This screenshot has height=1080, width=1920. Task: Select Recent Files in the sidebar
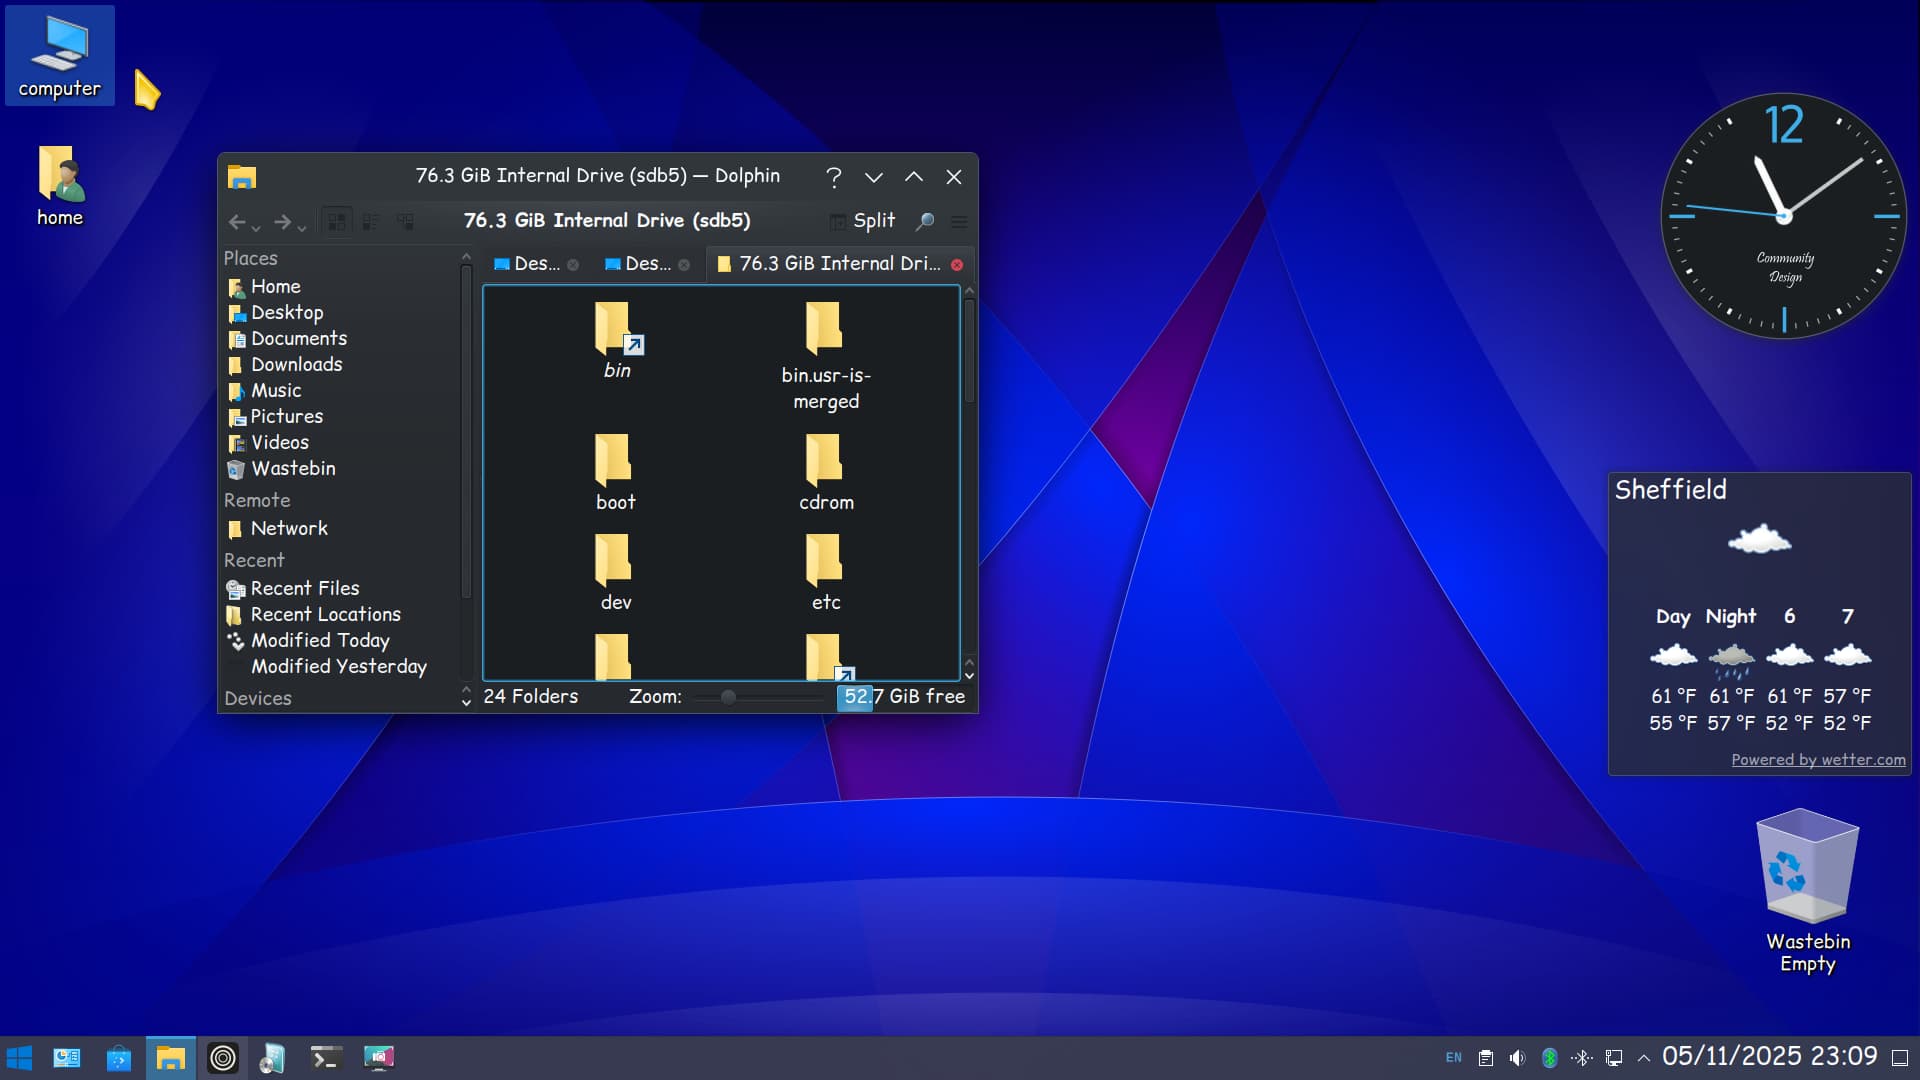pyautogui.click(x=304, y=589)
